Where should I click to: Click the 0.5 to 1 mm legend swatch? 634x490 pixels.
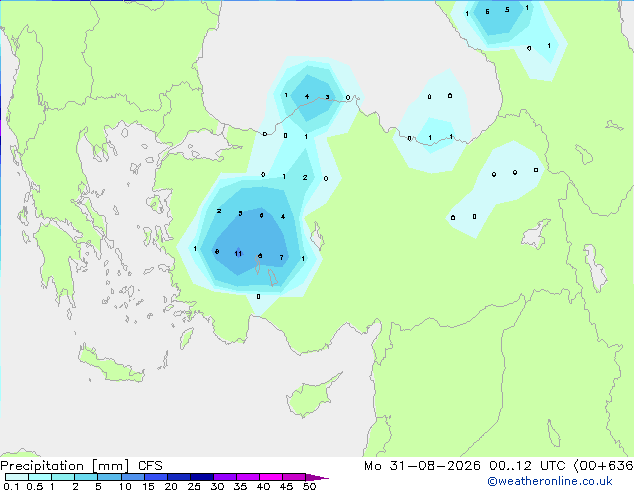click(40, 477)
